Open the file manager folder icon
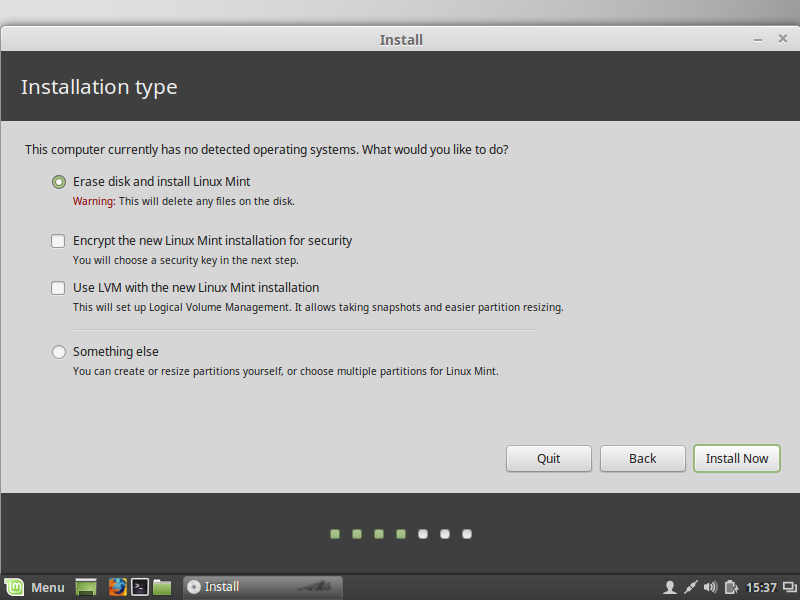The image size is (800, 600). tap(162, 587)
